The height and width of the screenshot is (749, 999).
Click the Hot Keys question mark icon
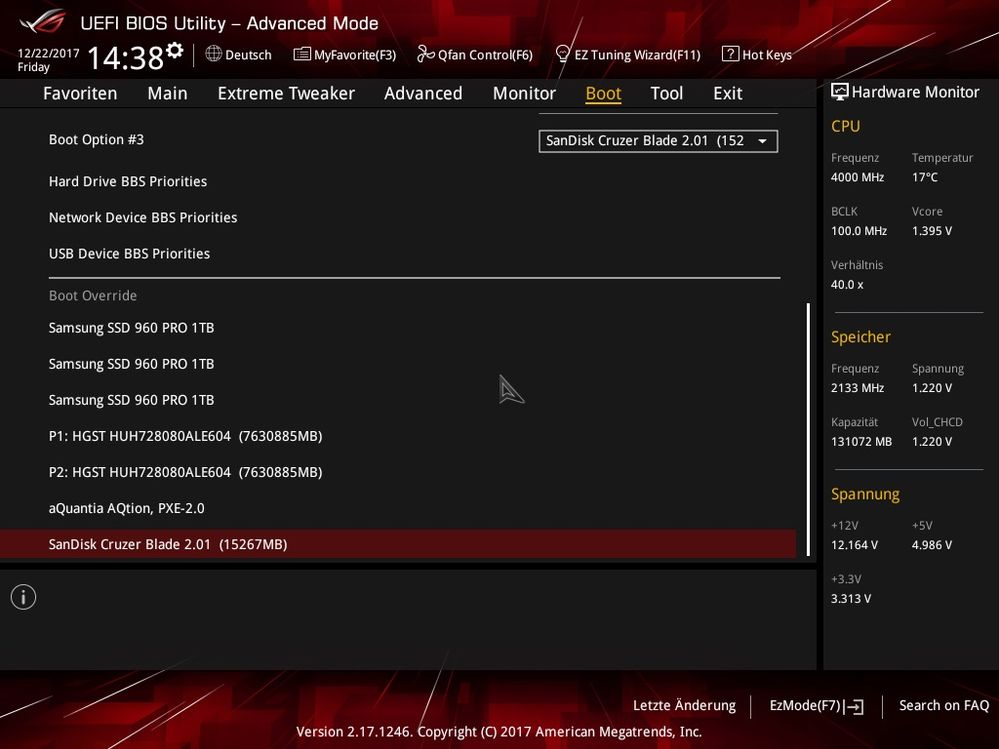(x=730, y=54)
